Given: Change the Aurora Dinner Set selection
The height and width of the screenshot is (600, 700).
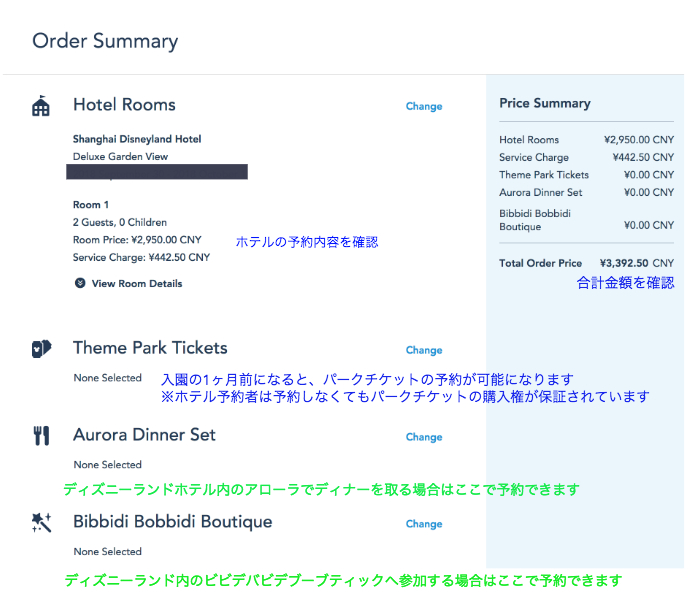Looking at the screenshot, I should pos(424,437).
